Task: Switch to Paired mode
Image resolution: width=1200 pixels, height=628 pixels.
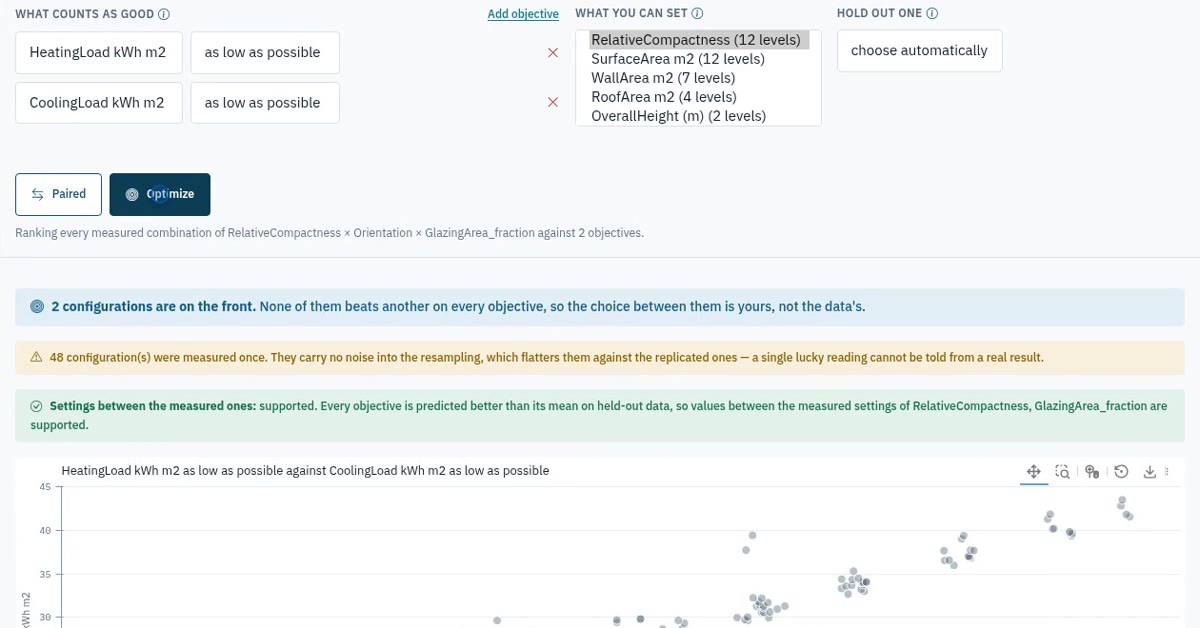Action: point(58,194)
